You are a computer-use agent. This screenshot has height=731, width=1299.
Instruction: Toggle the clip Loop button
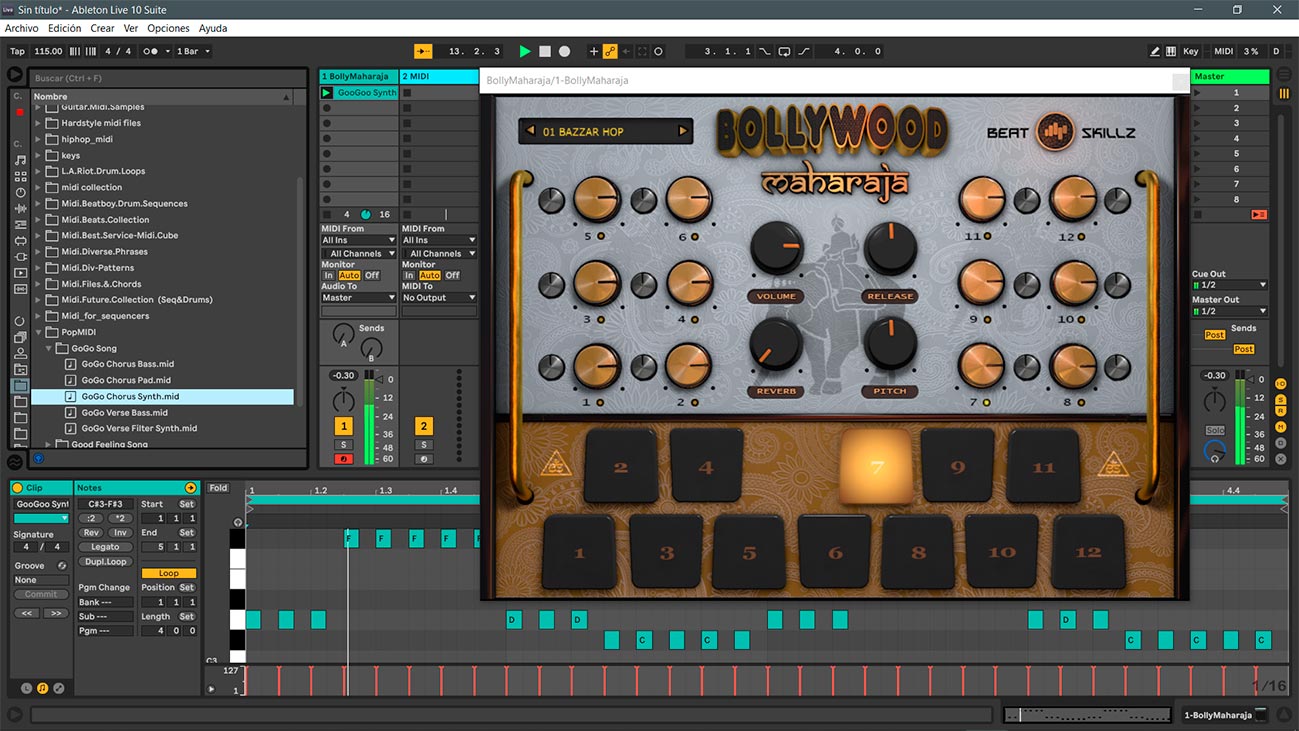tap(169, 573)
